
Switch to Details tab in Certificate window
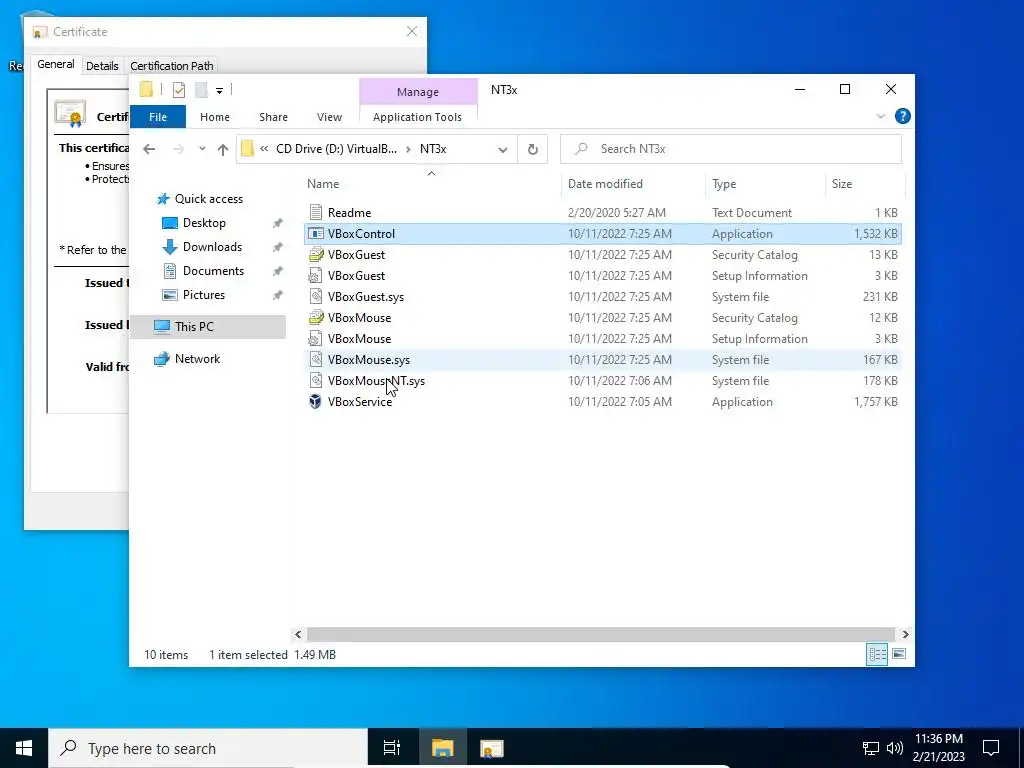click(103, 65)
